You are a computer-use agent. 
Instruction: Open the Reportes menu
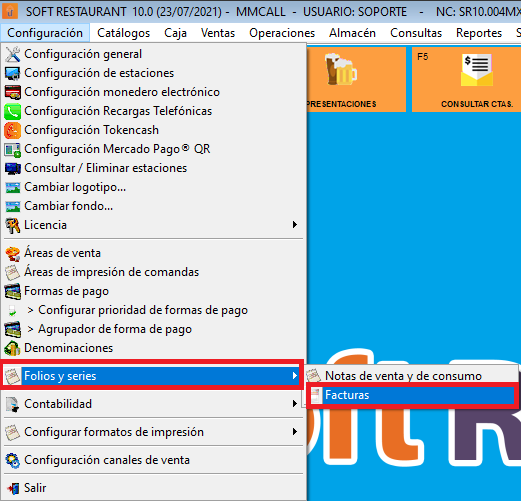(x=479, y=33)
